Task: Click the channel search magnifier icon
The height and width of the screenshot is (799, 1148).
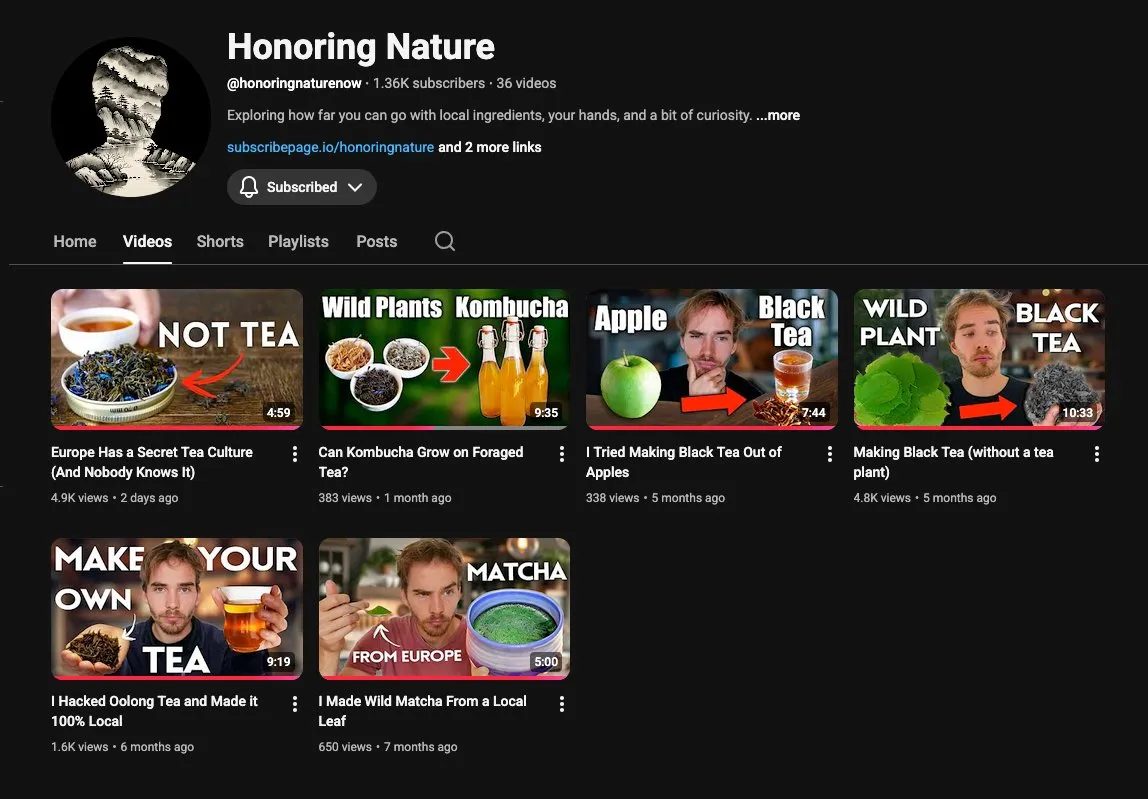Action: coord(445,241)
